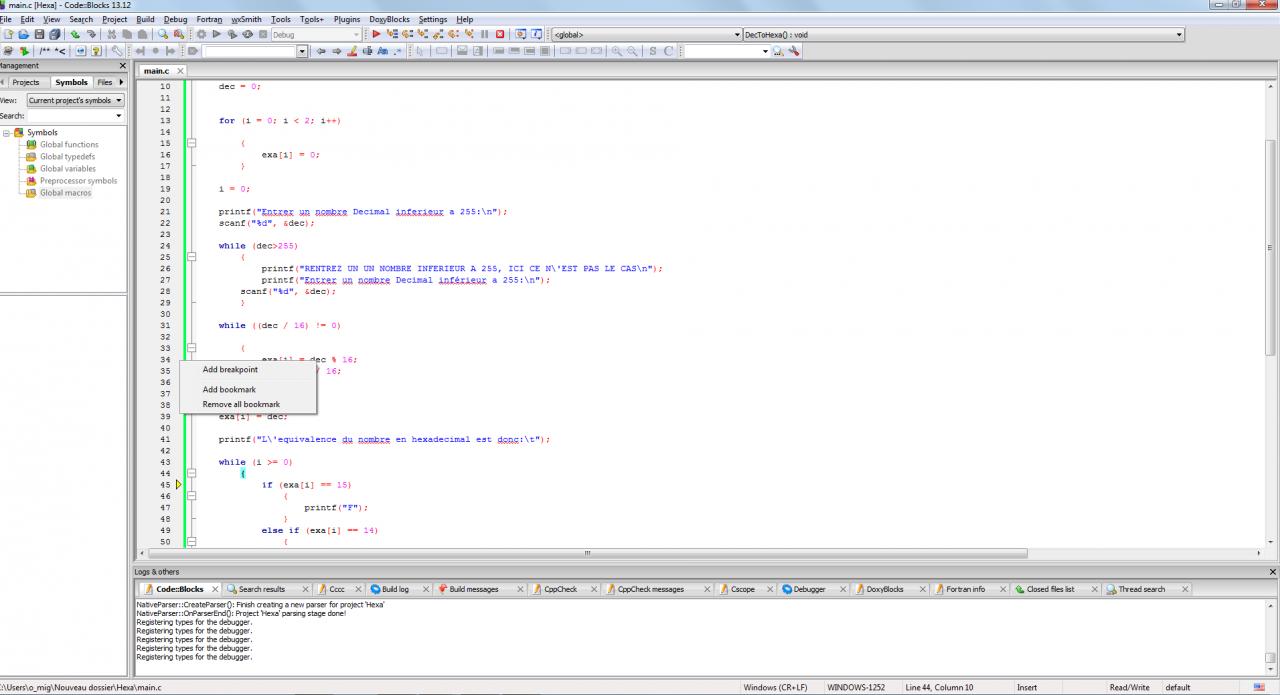This screenshot has height=695, width=1280.
Task: Open the Current project's symbols view dropdown
Action: (75, 100)
